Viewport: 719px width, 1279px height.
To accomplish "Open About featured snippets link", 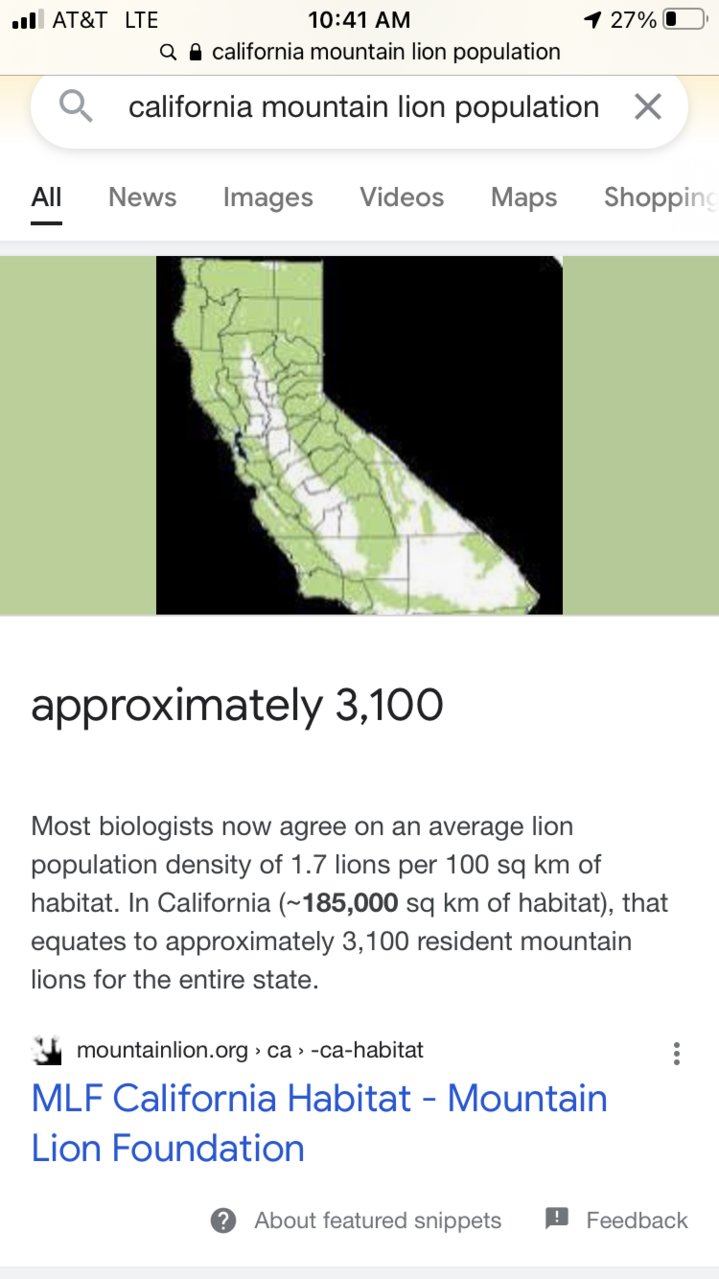I will pyautogui.click(x=377, y=1220).
